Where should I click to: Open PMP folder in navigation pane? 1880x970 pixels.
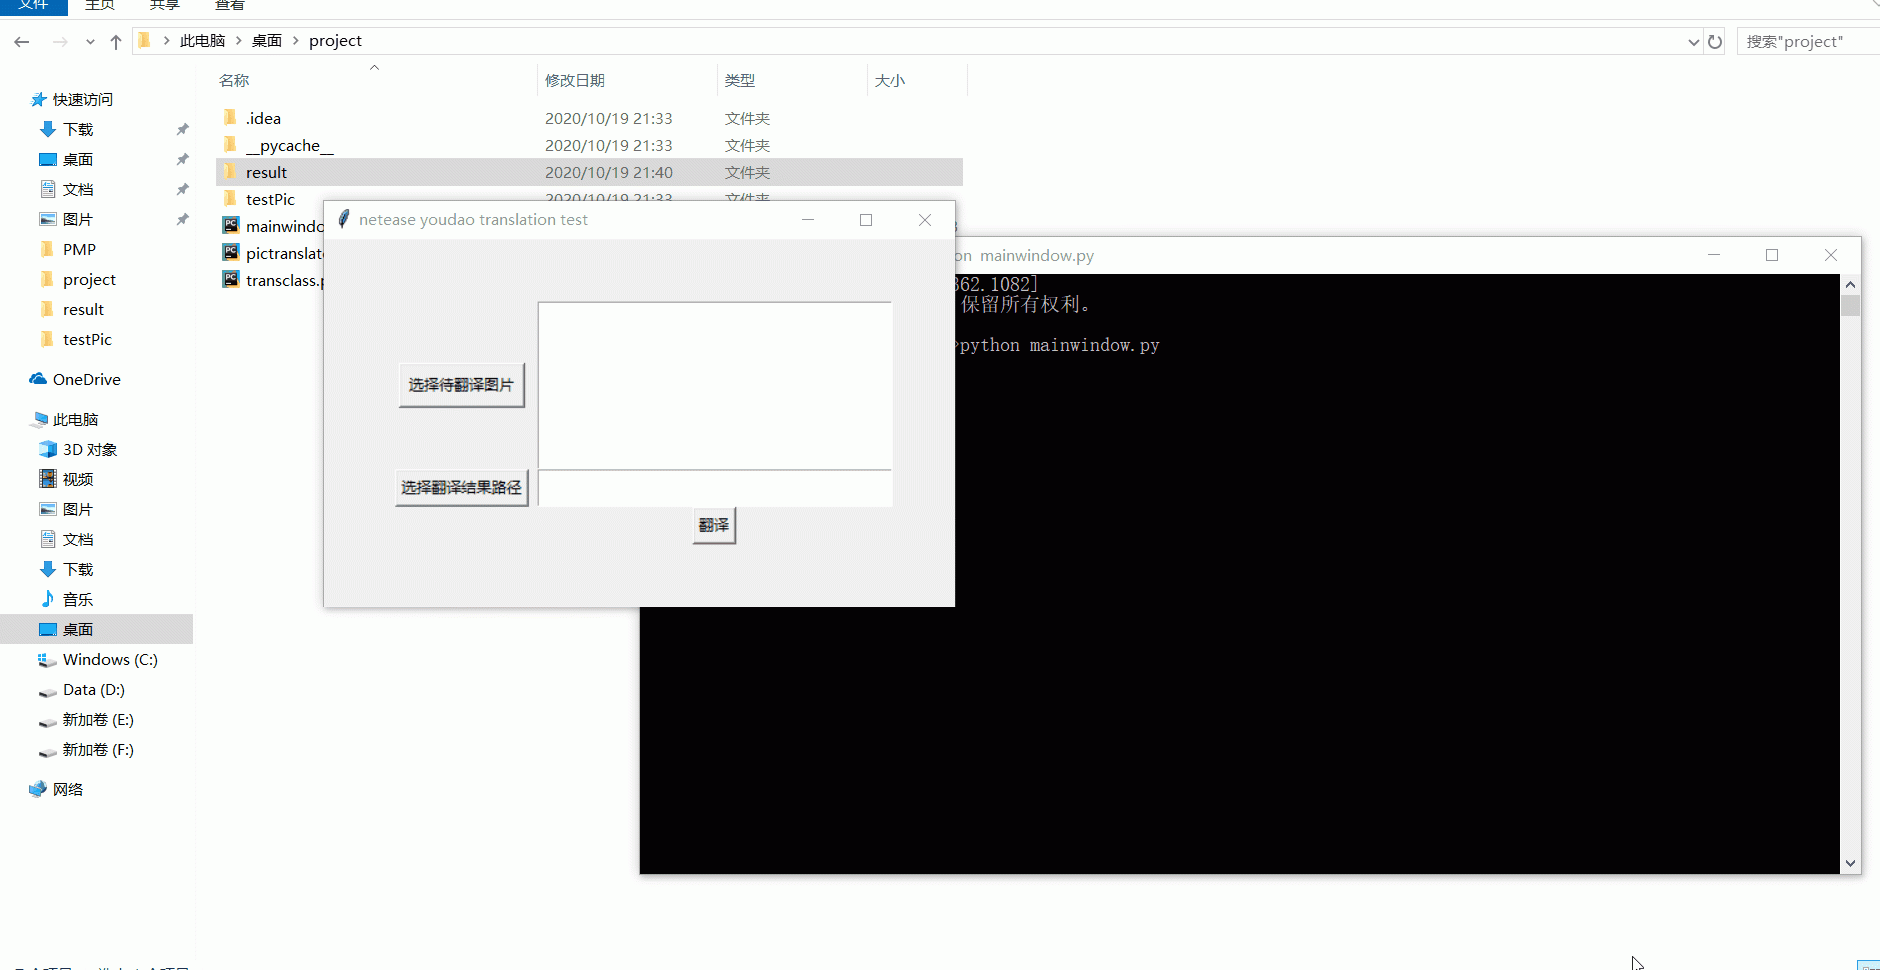(79, 249)
